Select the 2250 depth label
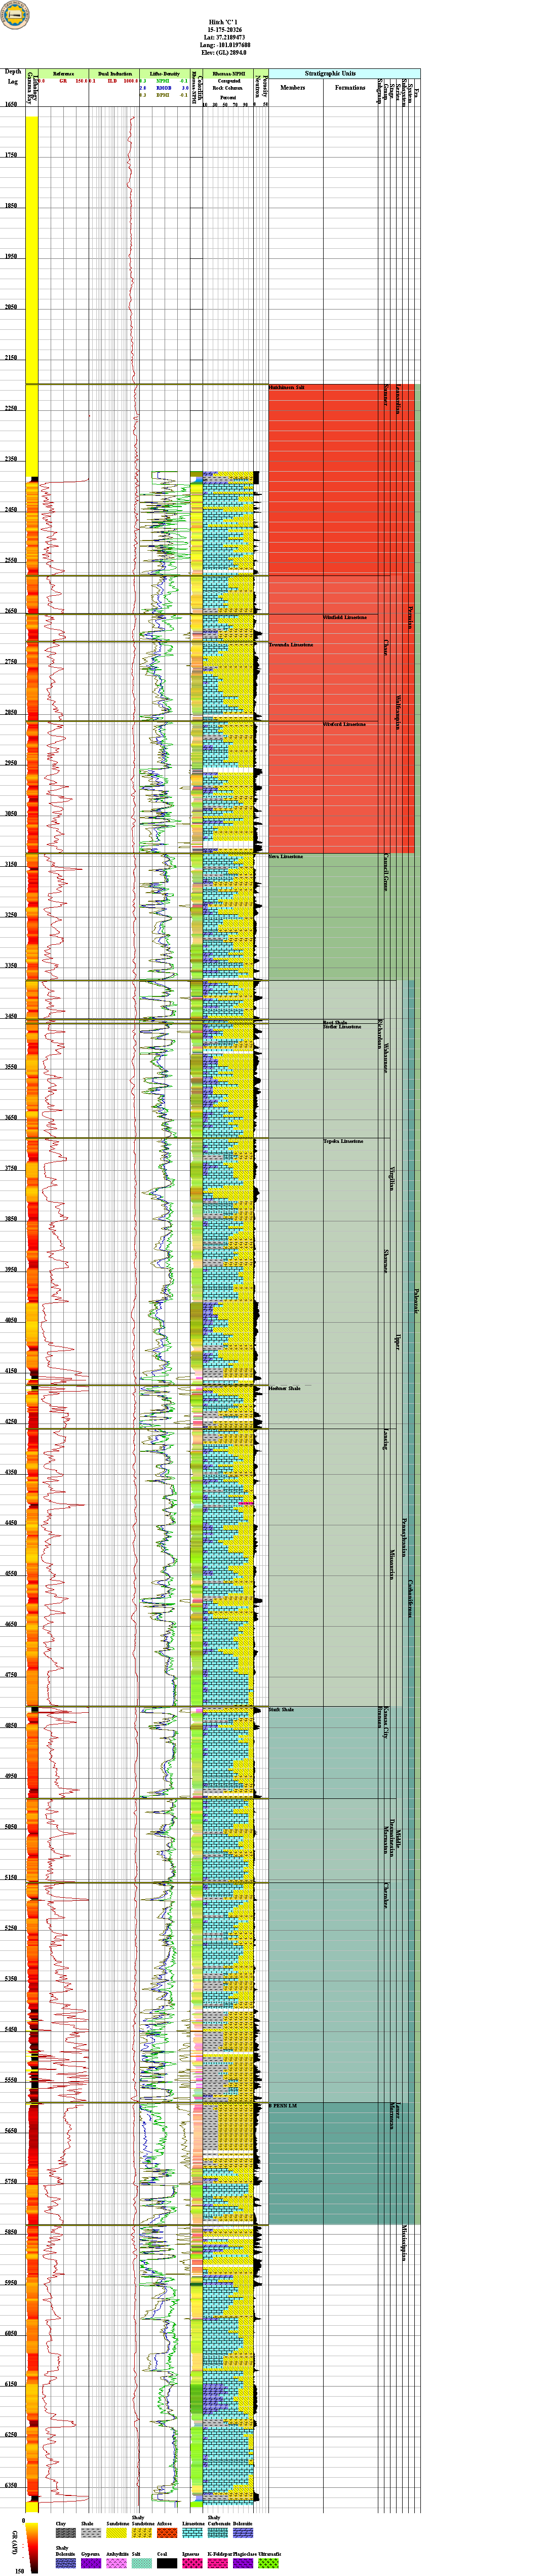Screen dimensions: 547x2576 point(10,408)
